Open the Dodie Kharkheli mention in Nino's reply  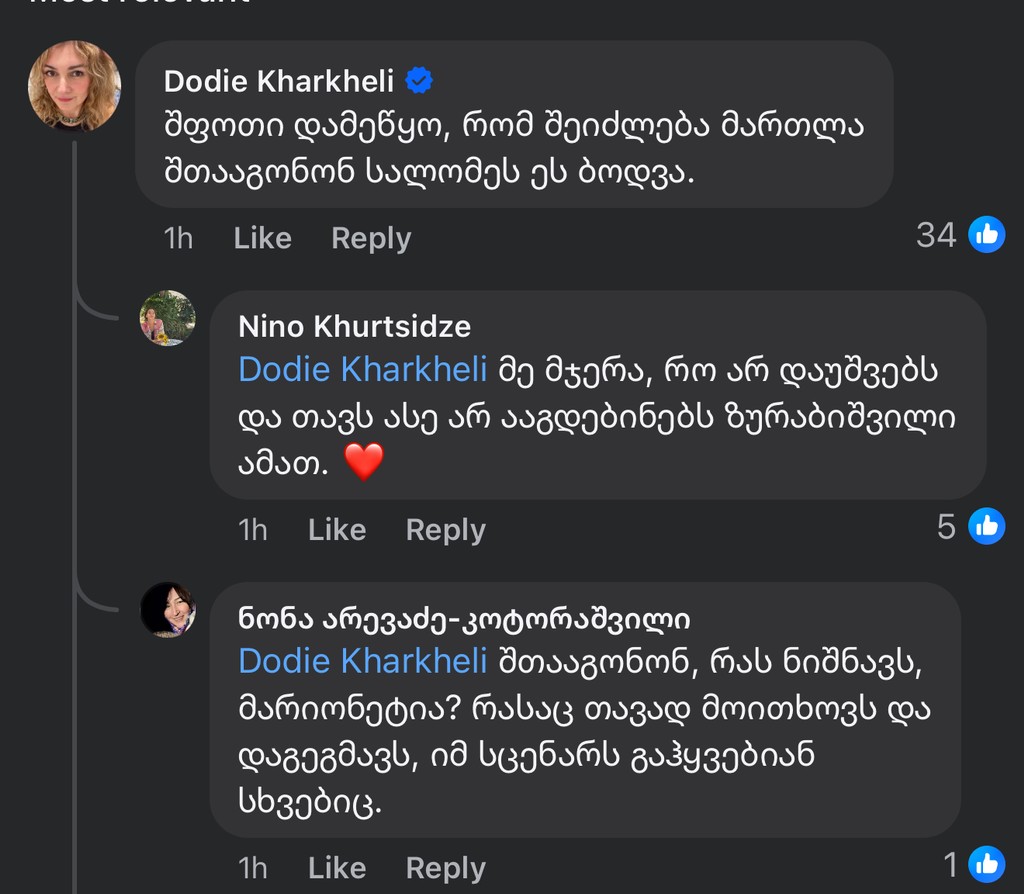tap(363, 370)
